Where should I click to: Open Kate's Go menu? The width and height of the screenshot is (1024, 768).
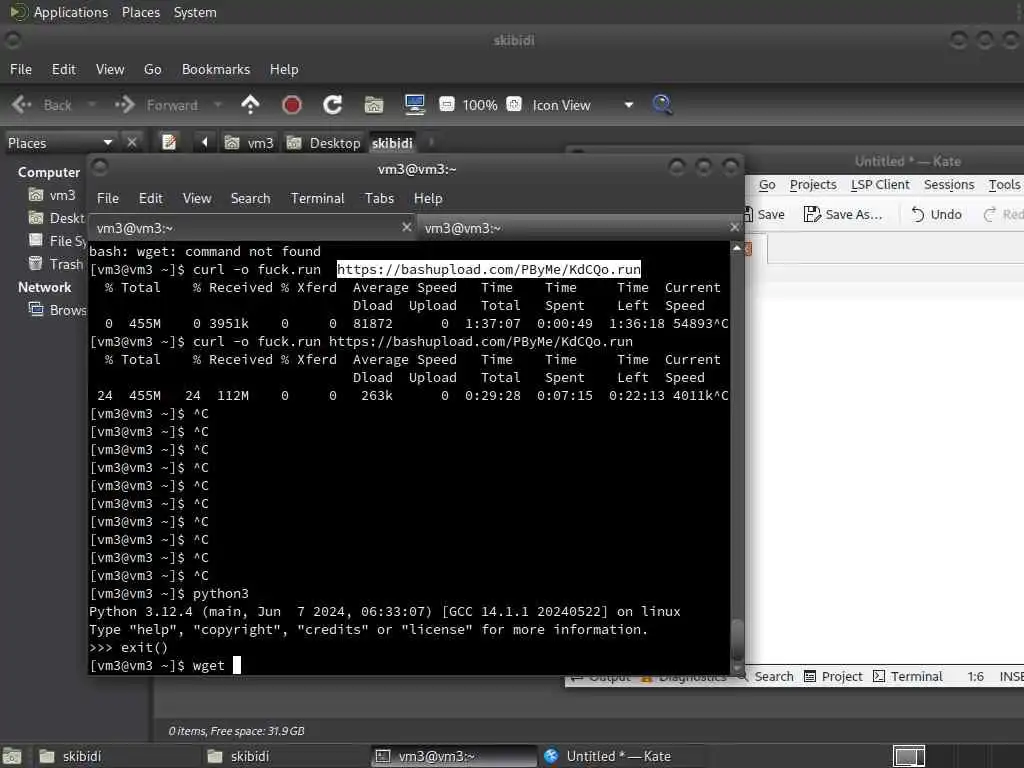[767, 185]
